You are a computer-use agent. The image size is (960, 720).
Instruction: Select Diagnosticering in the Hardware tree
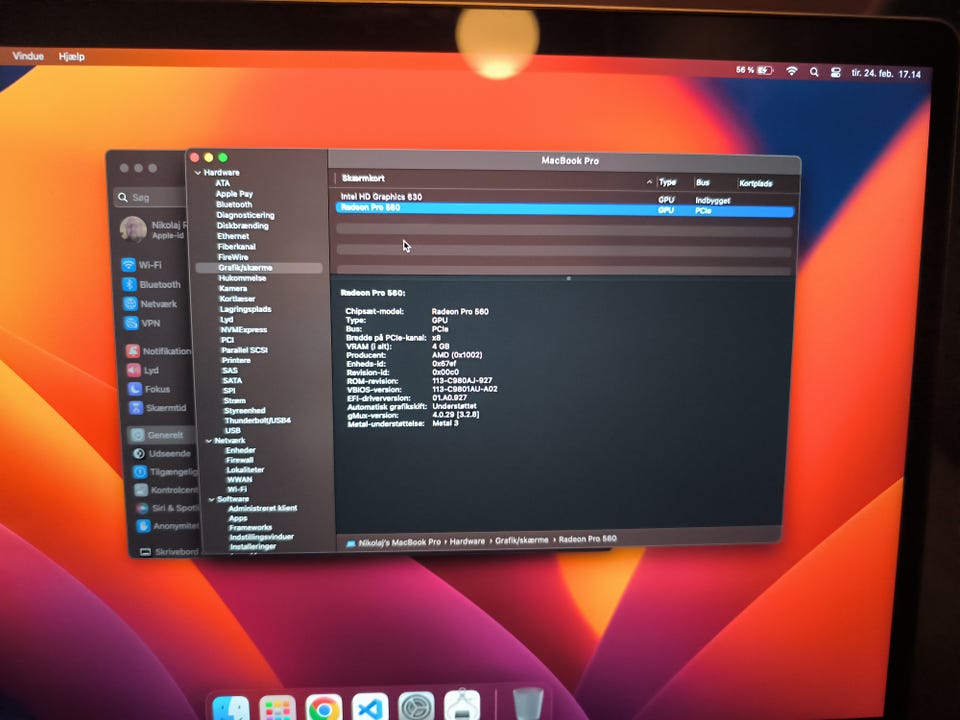[x=245, y=215]
